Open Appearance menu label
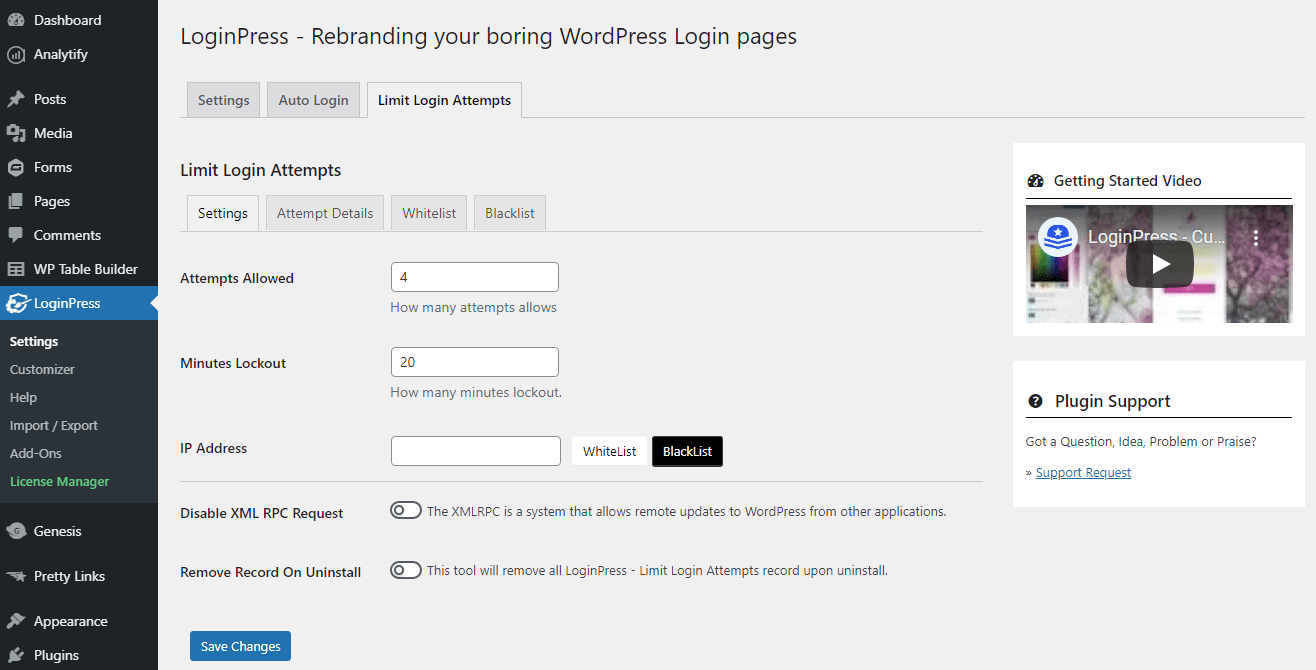 click(71, 621)
